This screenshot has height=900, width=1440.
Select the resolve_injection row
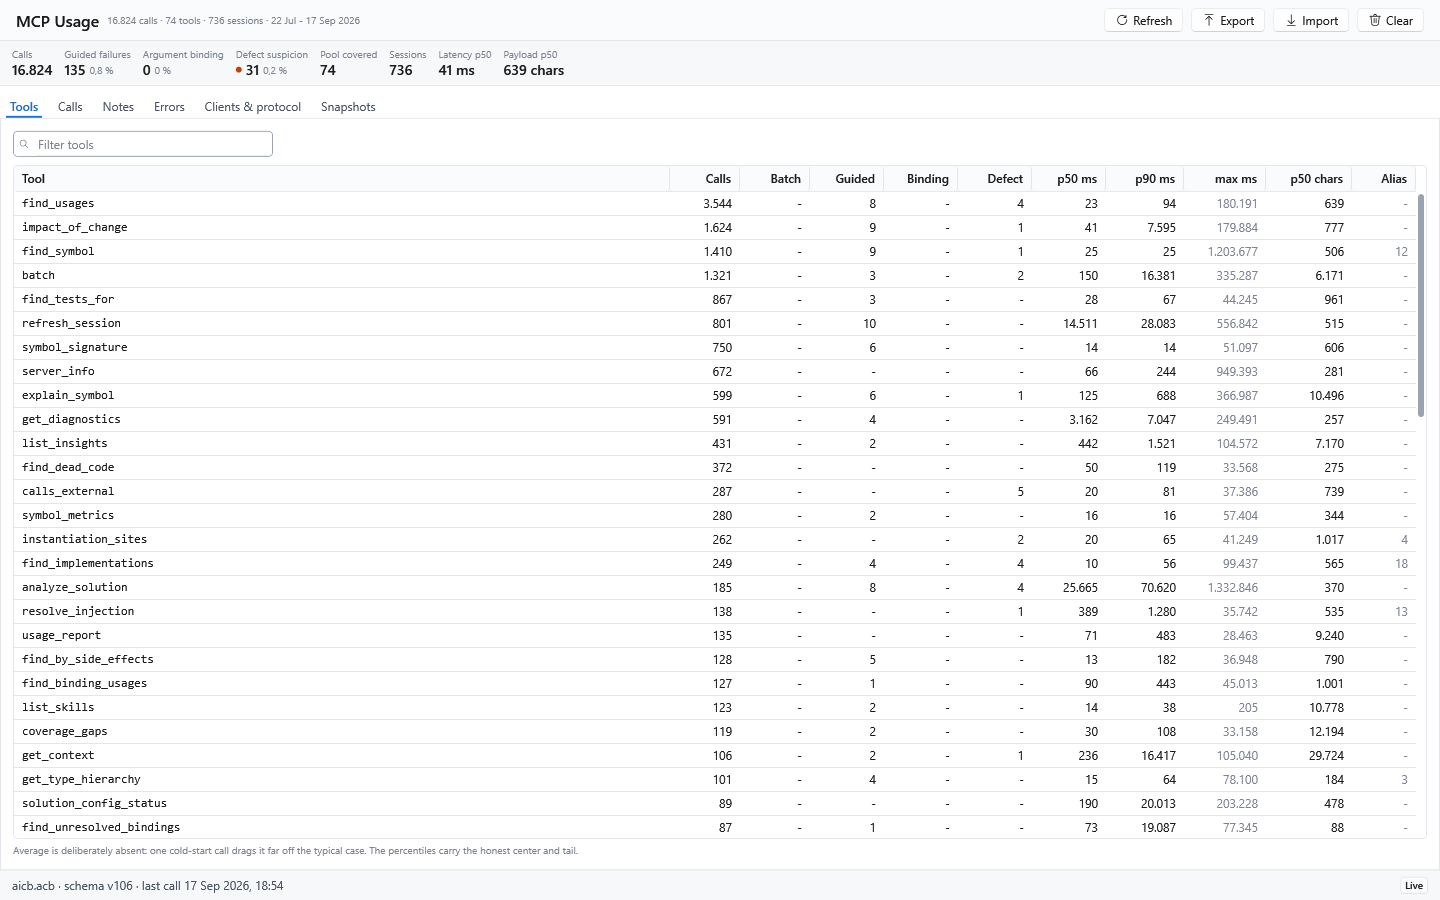click(x=715, y=611)
